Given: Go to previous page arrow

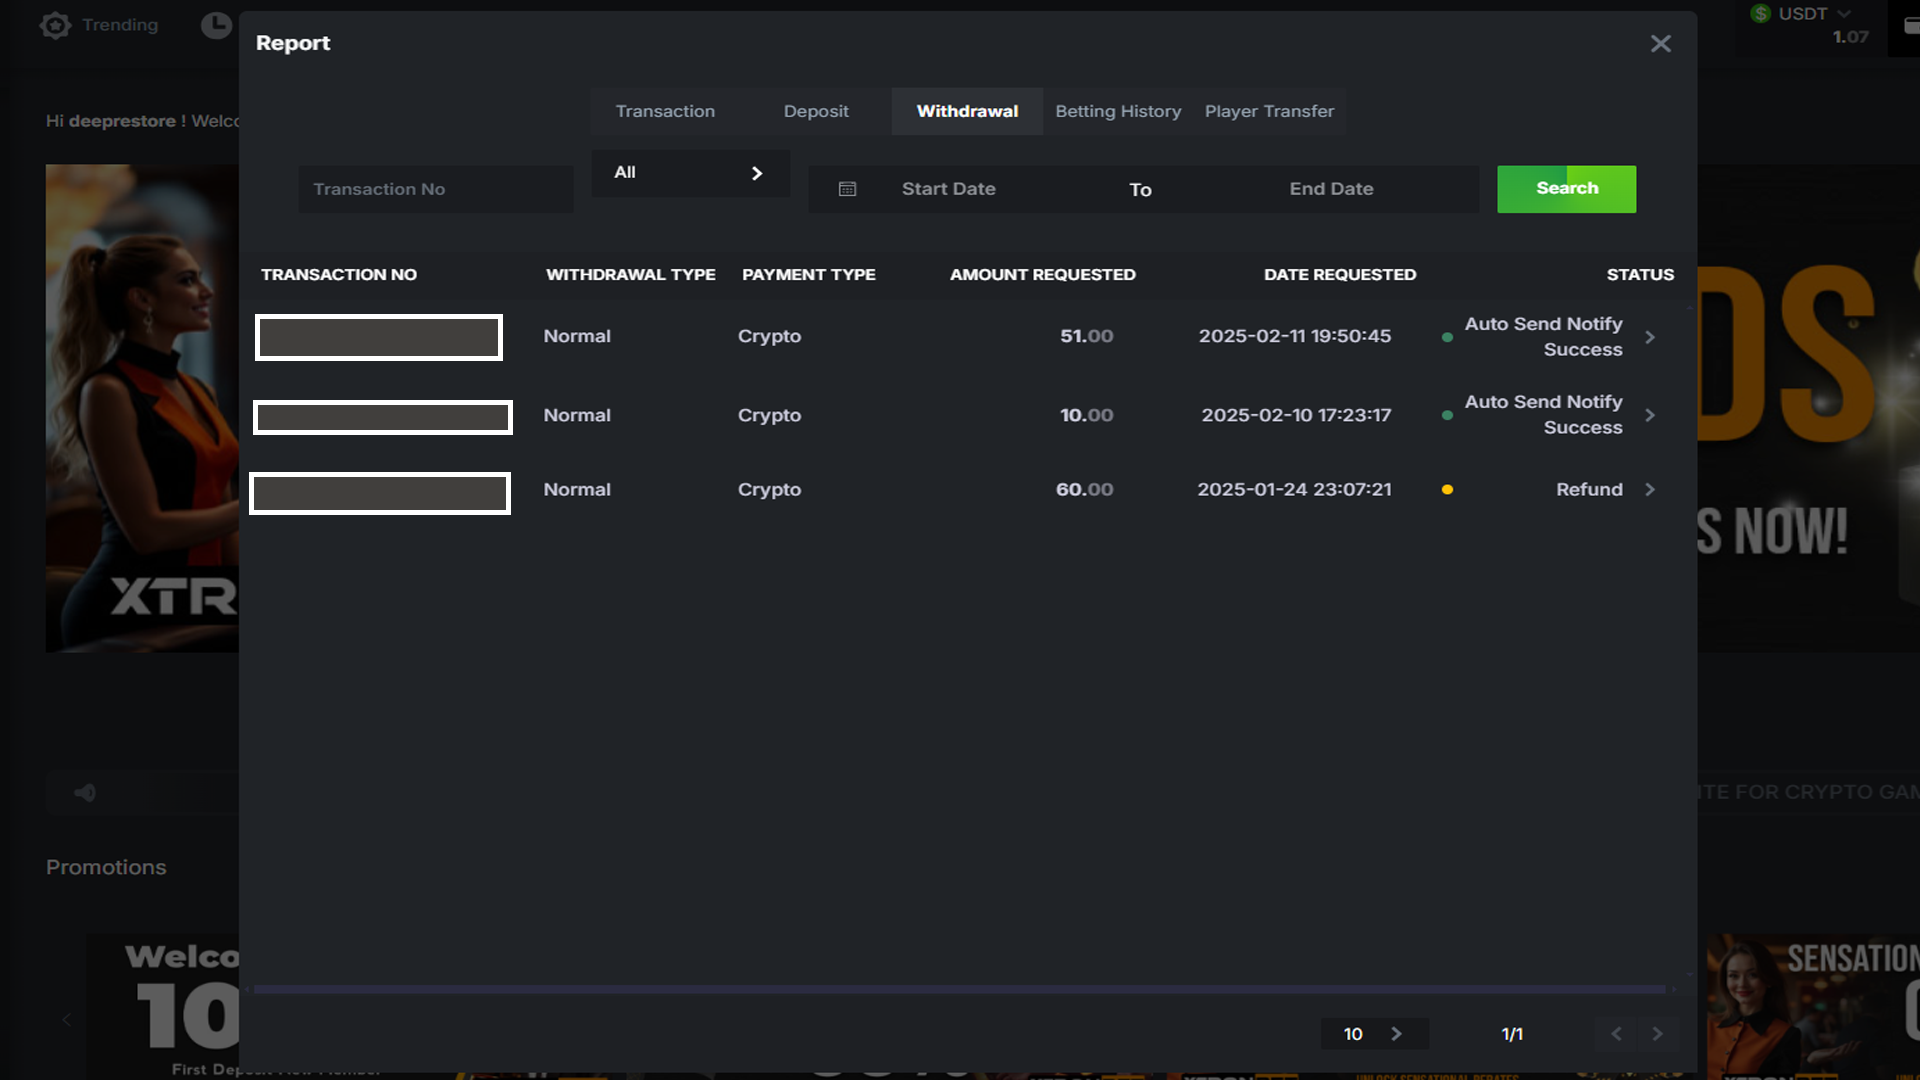Looking at the screenshot, I should click(1616, 1034).
